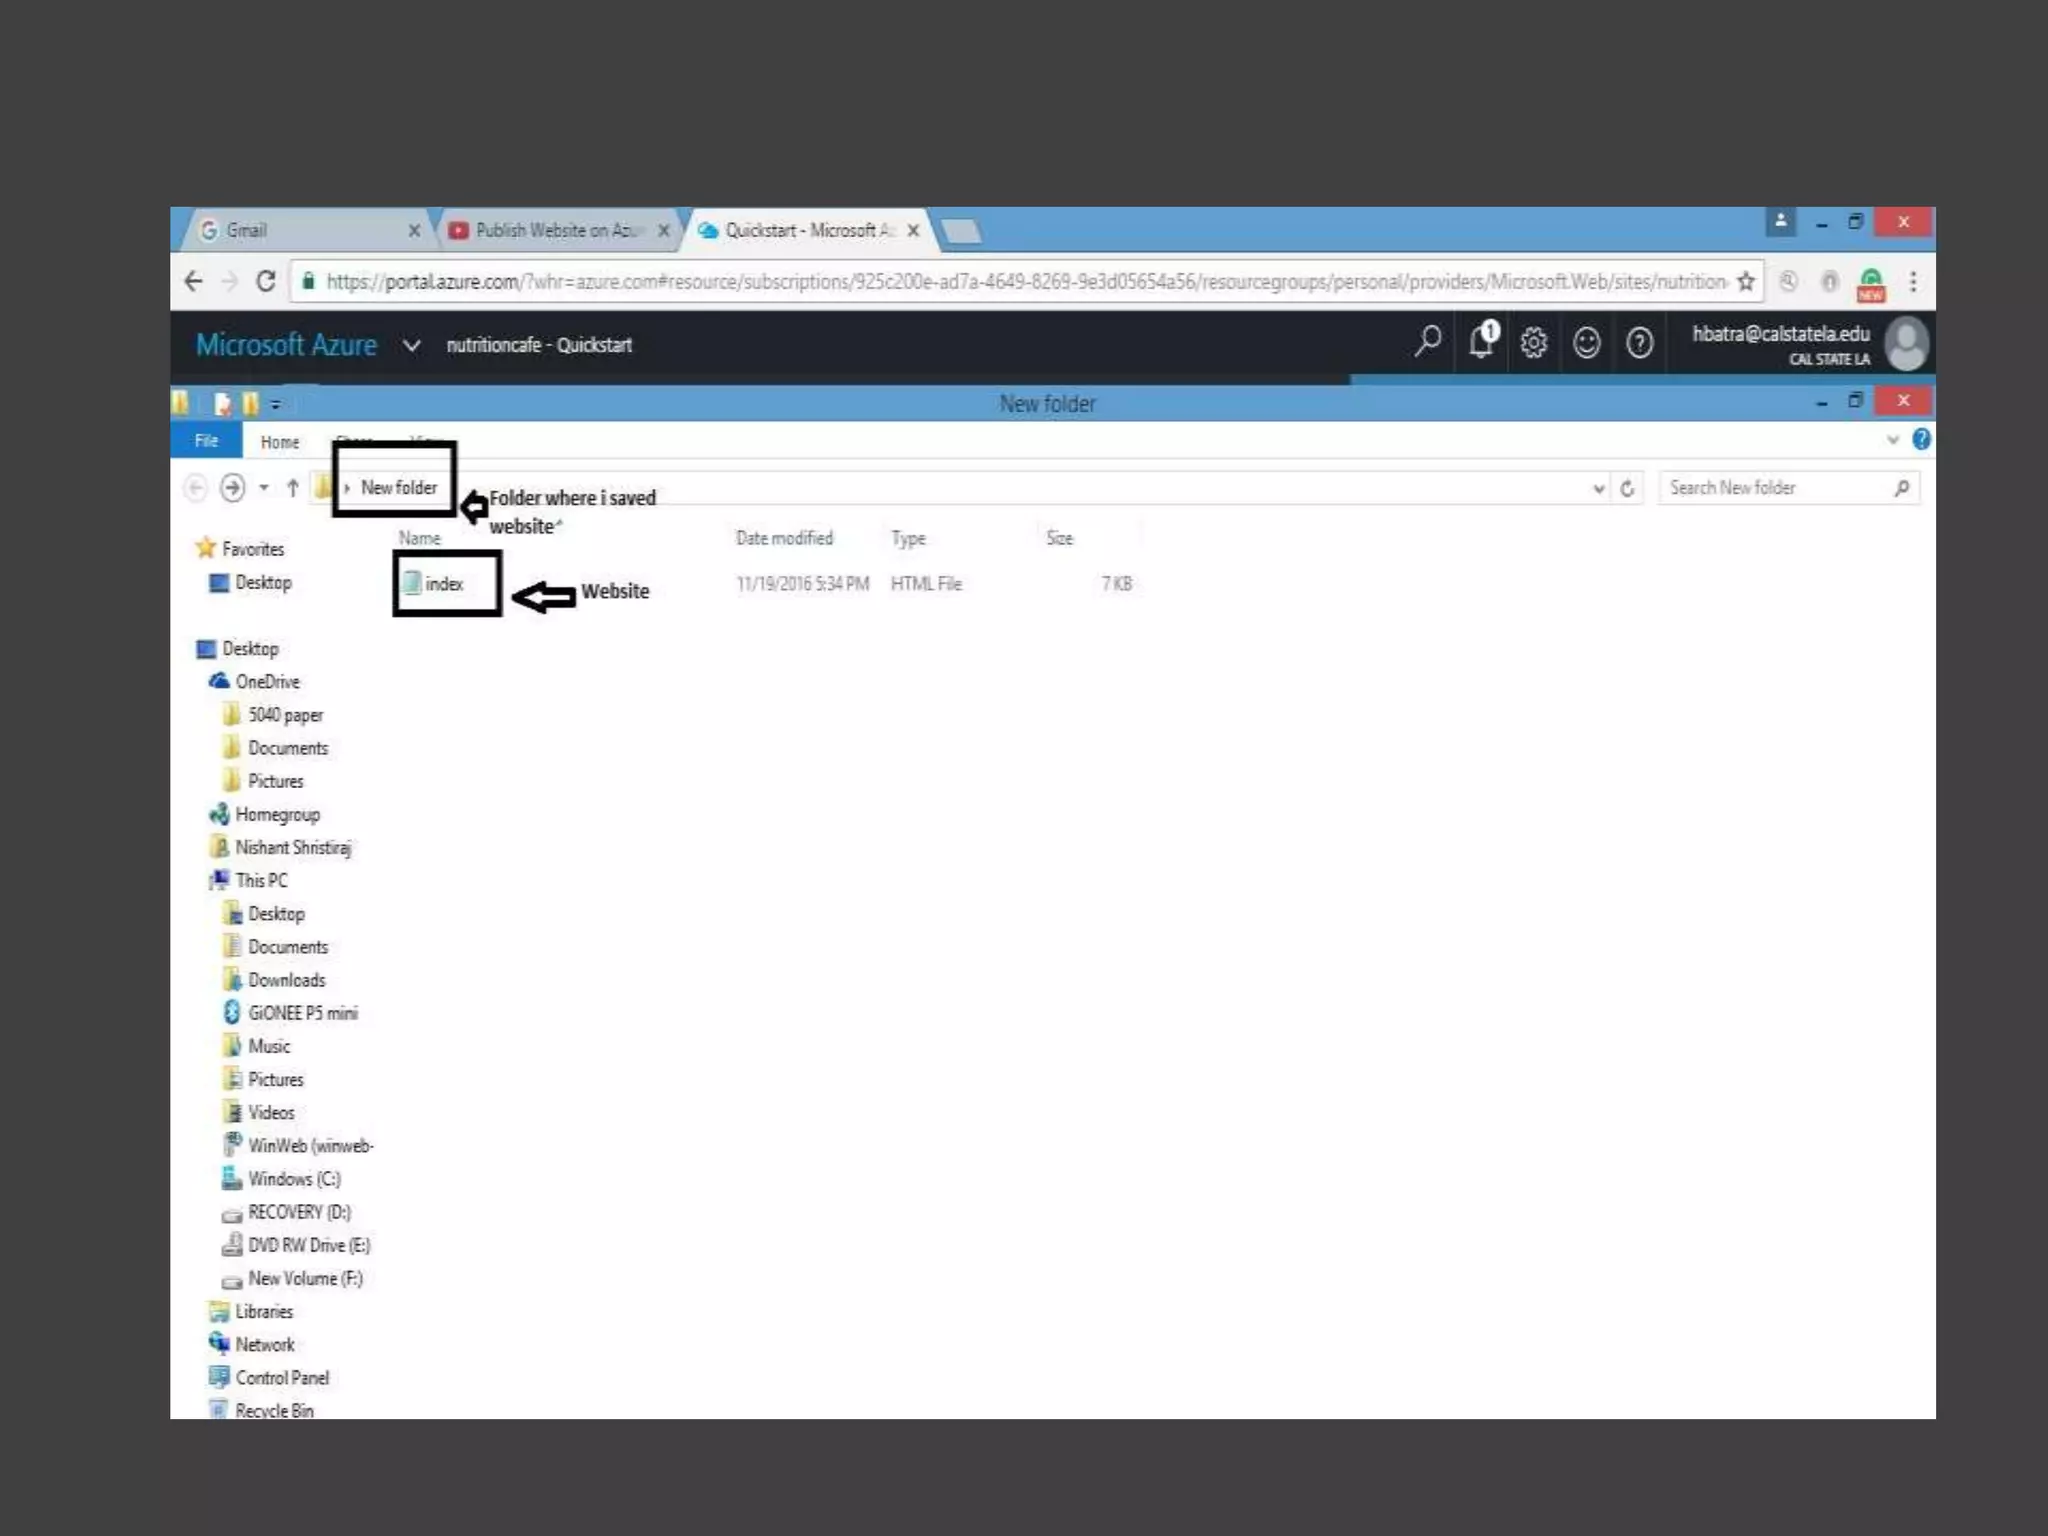The height and width of the screenshot is (1536, 2048).
Task: Open the Azure help question mark
Action: (x=1639, y=343)
